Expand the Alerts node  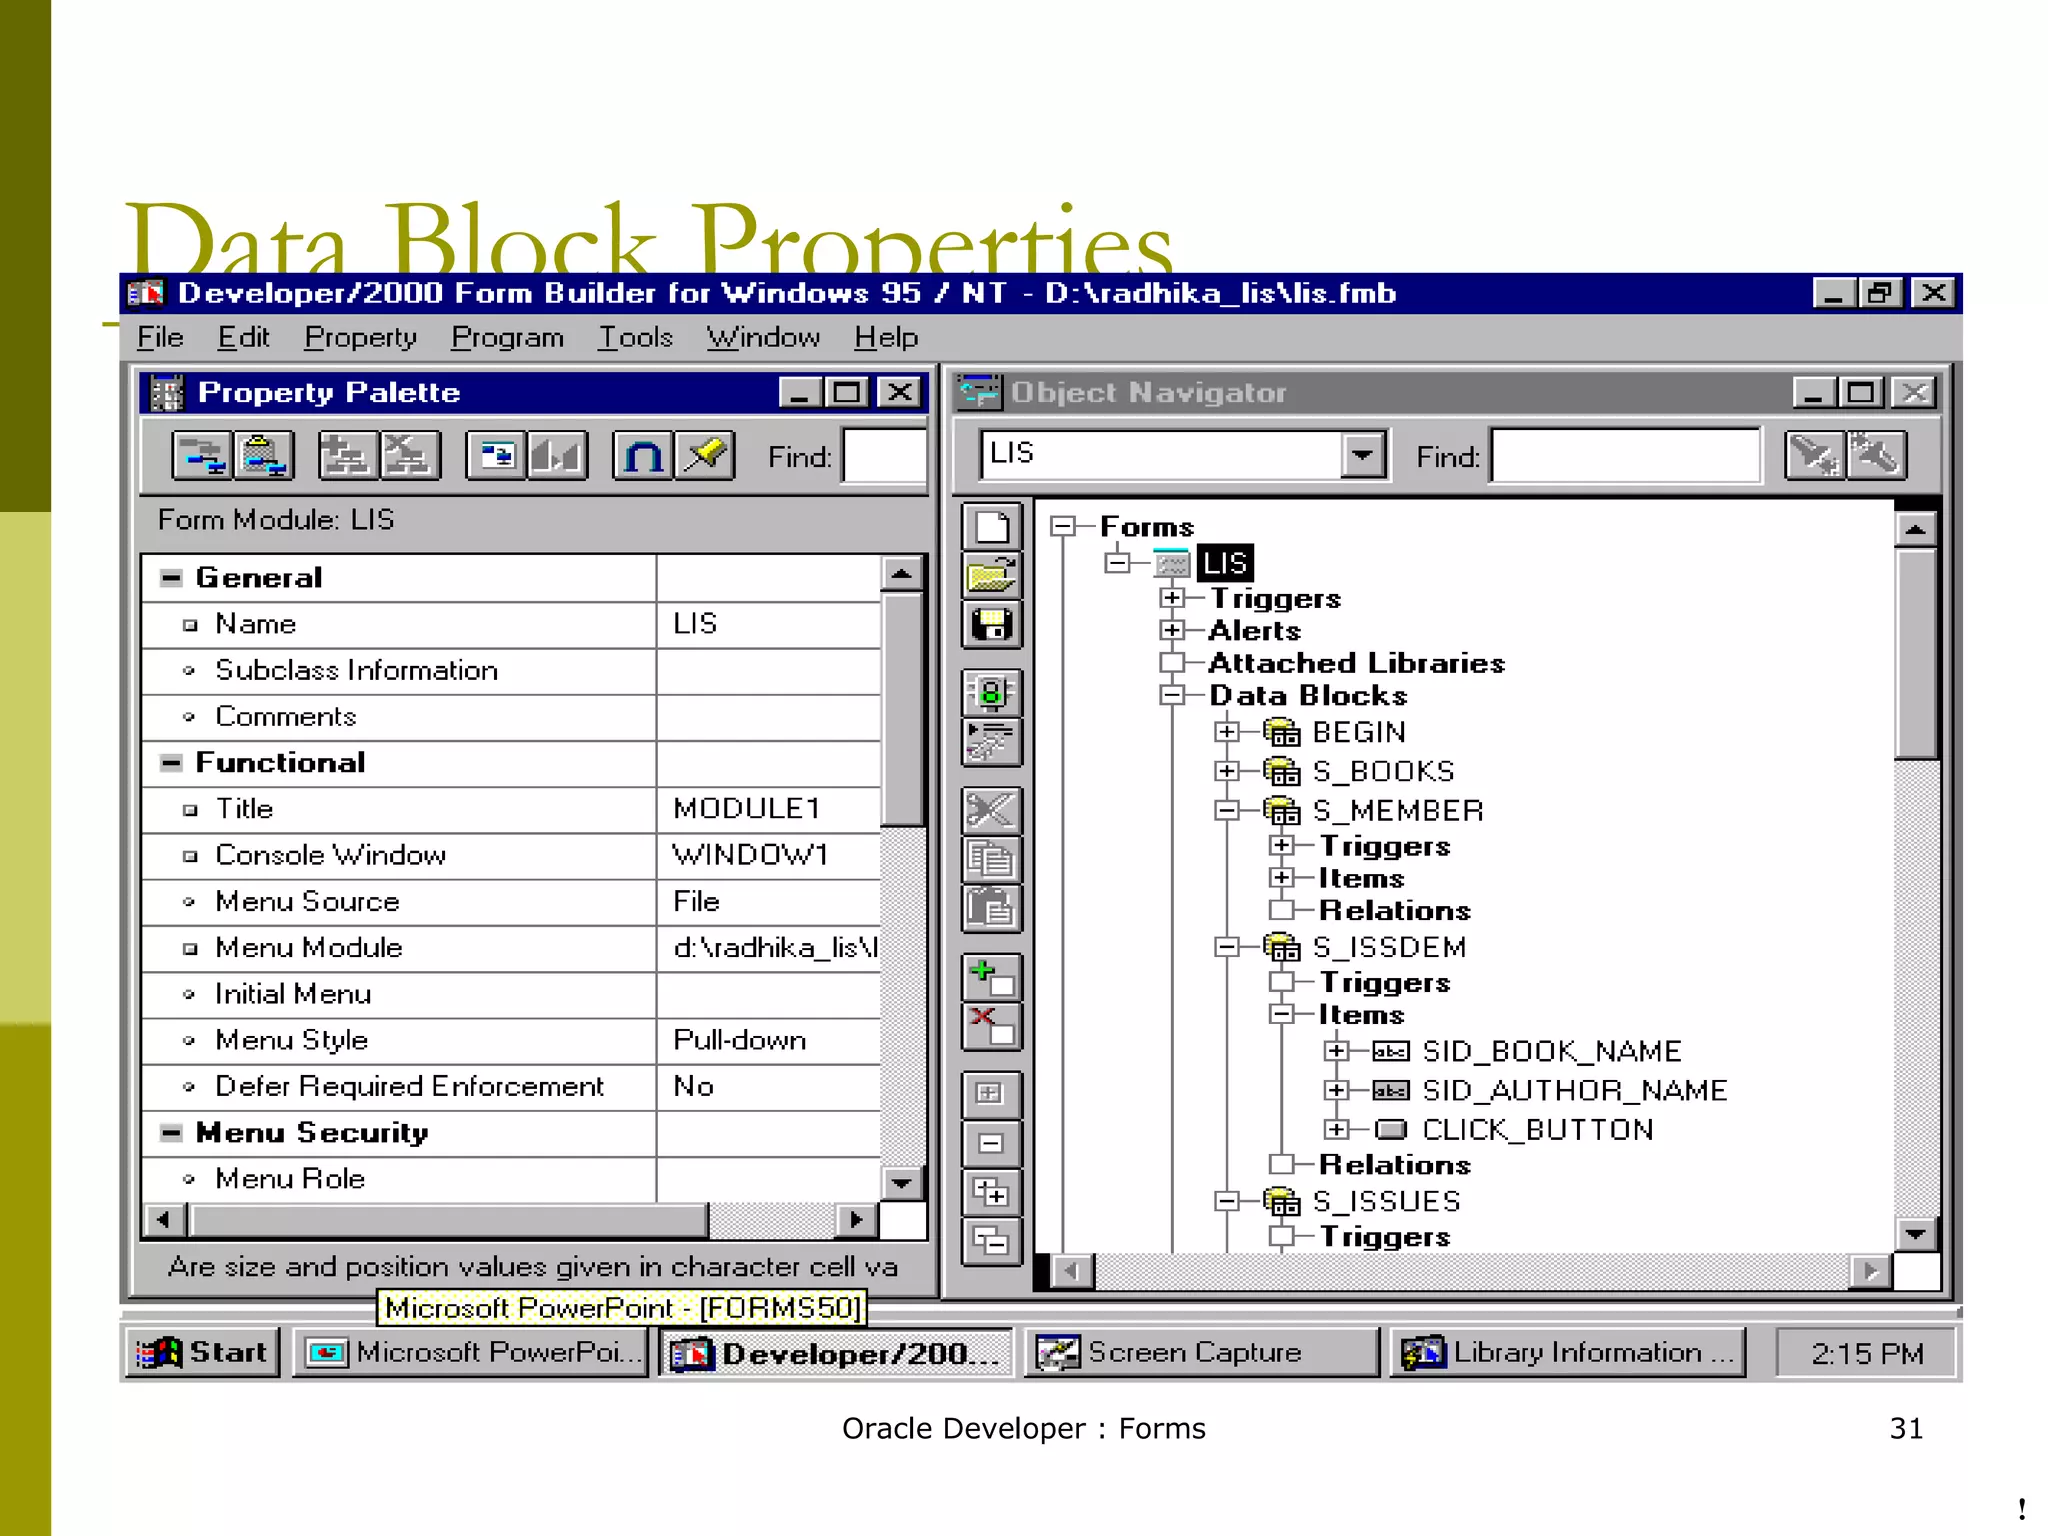(x=1172, y=630)
